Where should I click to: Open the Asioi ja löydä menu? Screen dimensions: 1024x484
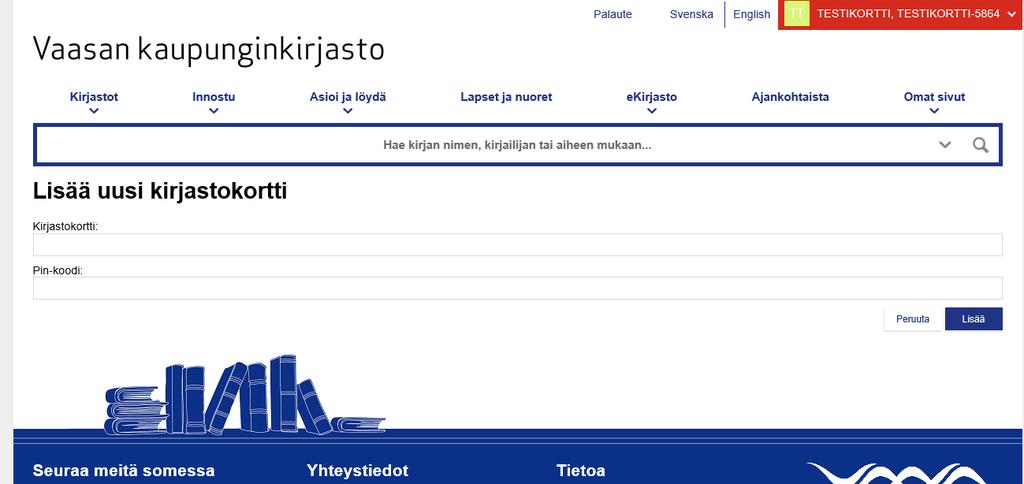(347, 97)
